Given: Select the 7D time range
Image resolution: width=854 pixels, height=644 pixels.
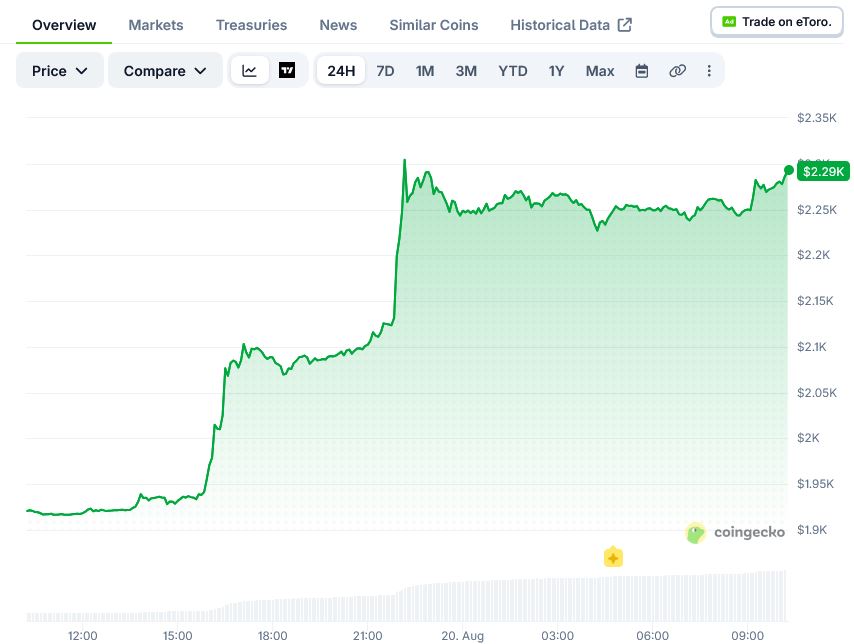Looking at the screenshot, I should (385, 71).
